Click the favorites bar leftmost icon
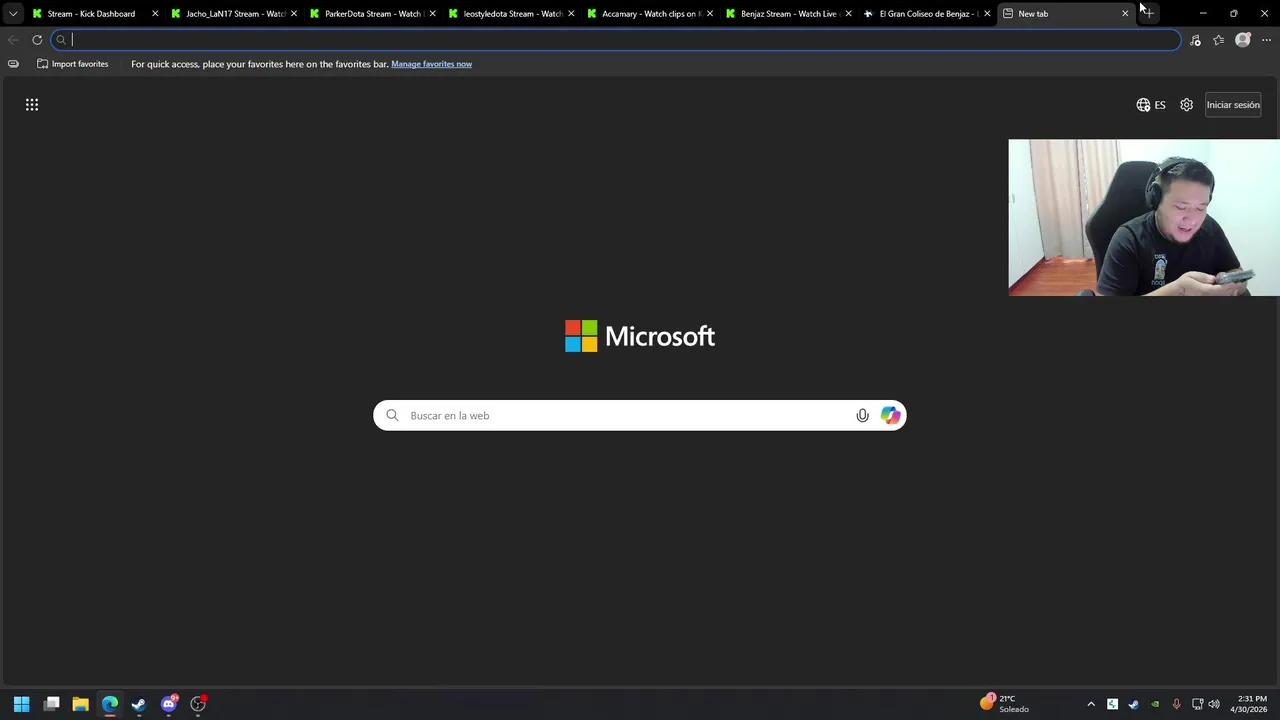Screen dimensions: 1280x720 [13, 64]
